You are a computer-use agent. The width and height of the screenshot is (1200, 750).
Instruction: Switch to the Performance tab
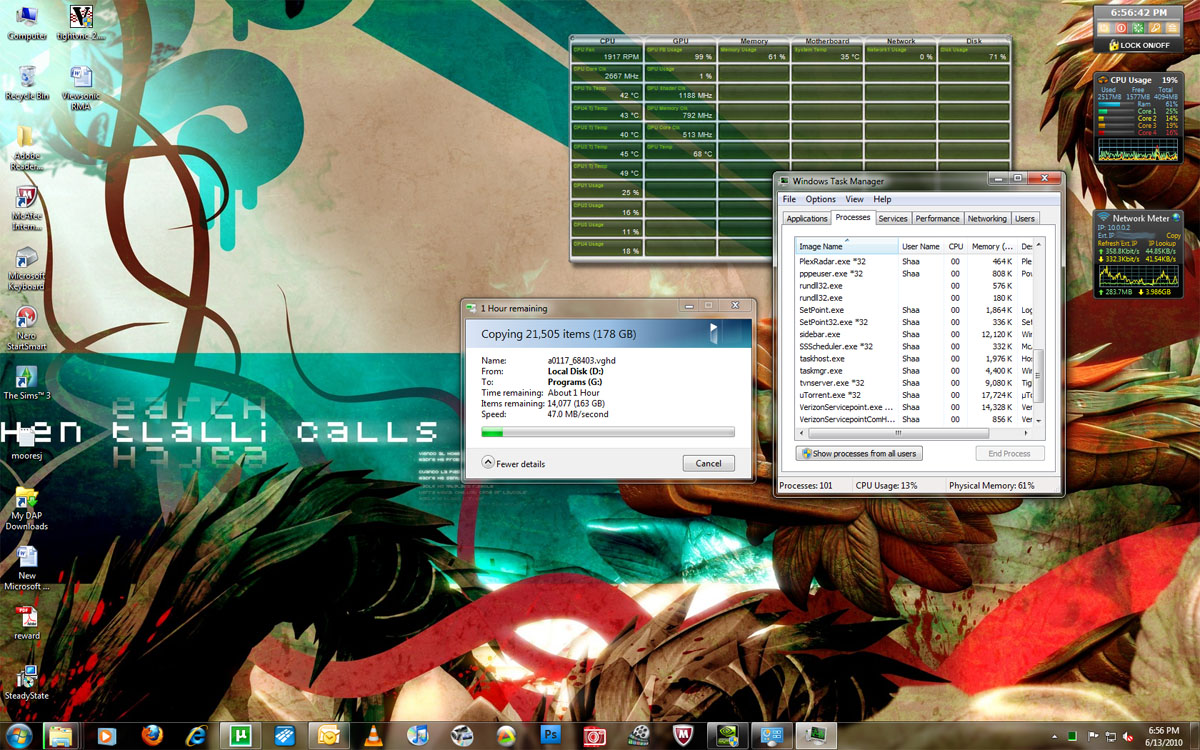point(937,218)
